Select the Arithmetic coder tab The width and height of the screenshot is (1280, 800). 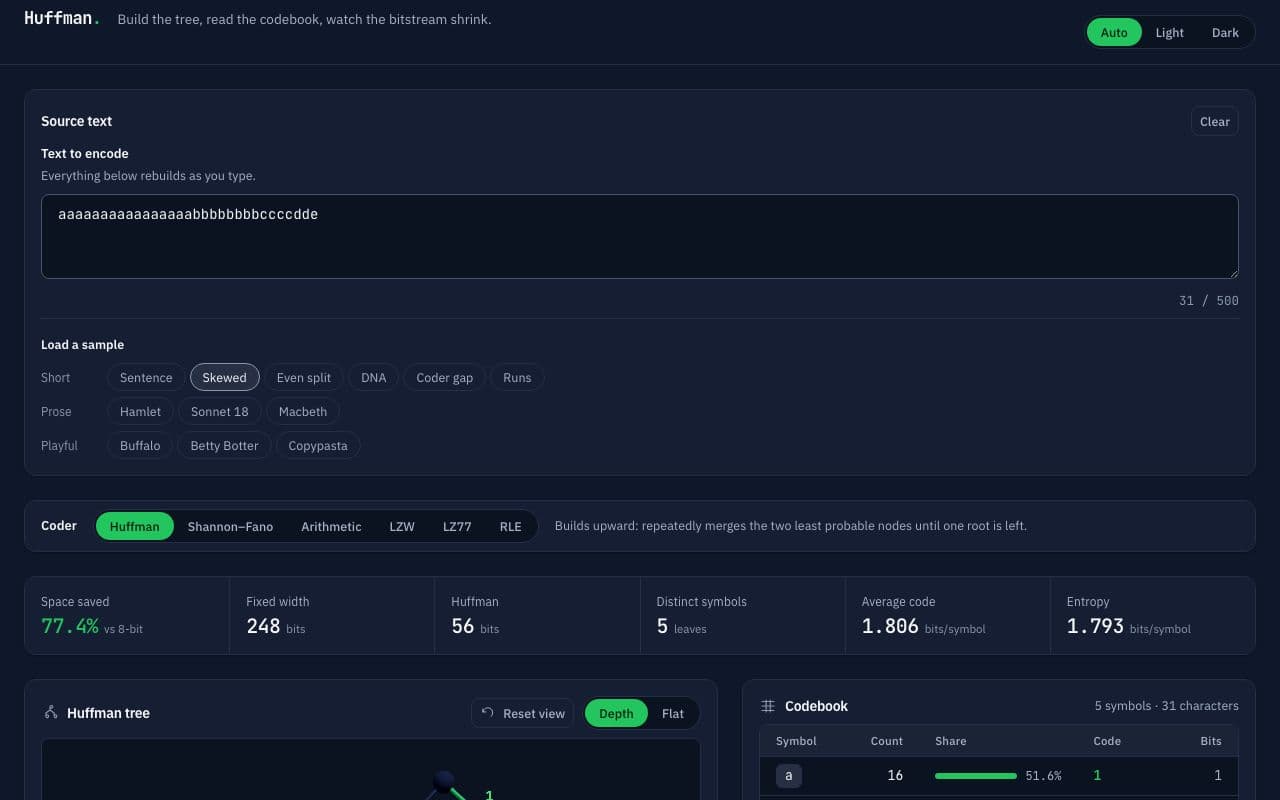331,526
